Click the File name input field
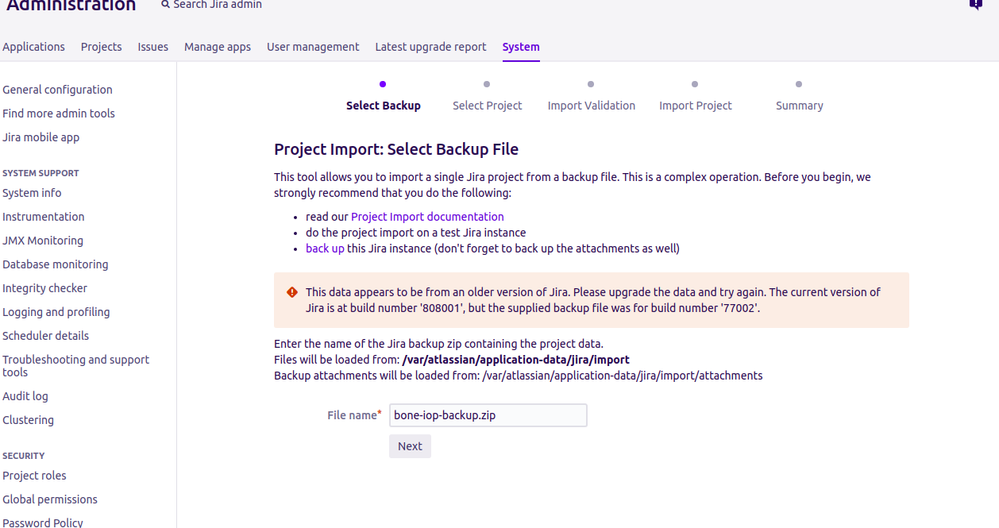999x528 pixels. 488,415
